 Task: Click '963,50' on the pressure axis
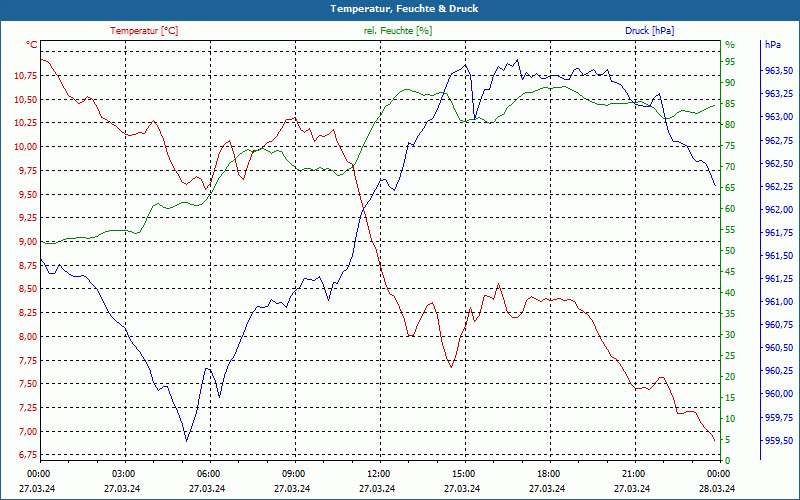click(x=780, y=71)
